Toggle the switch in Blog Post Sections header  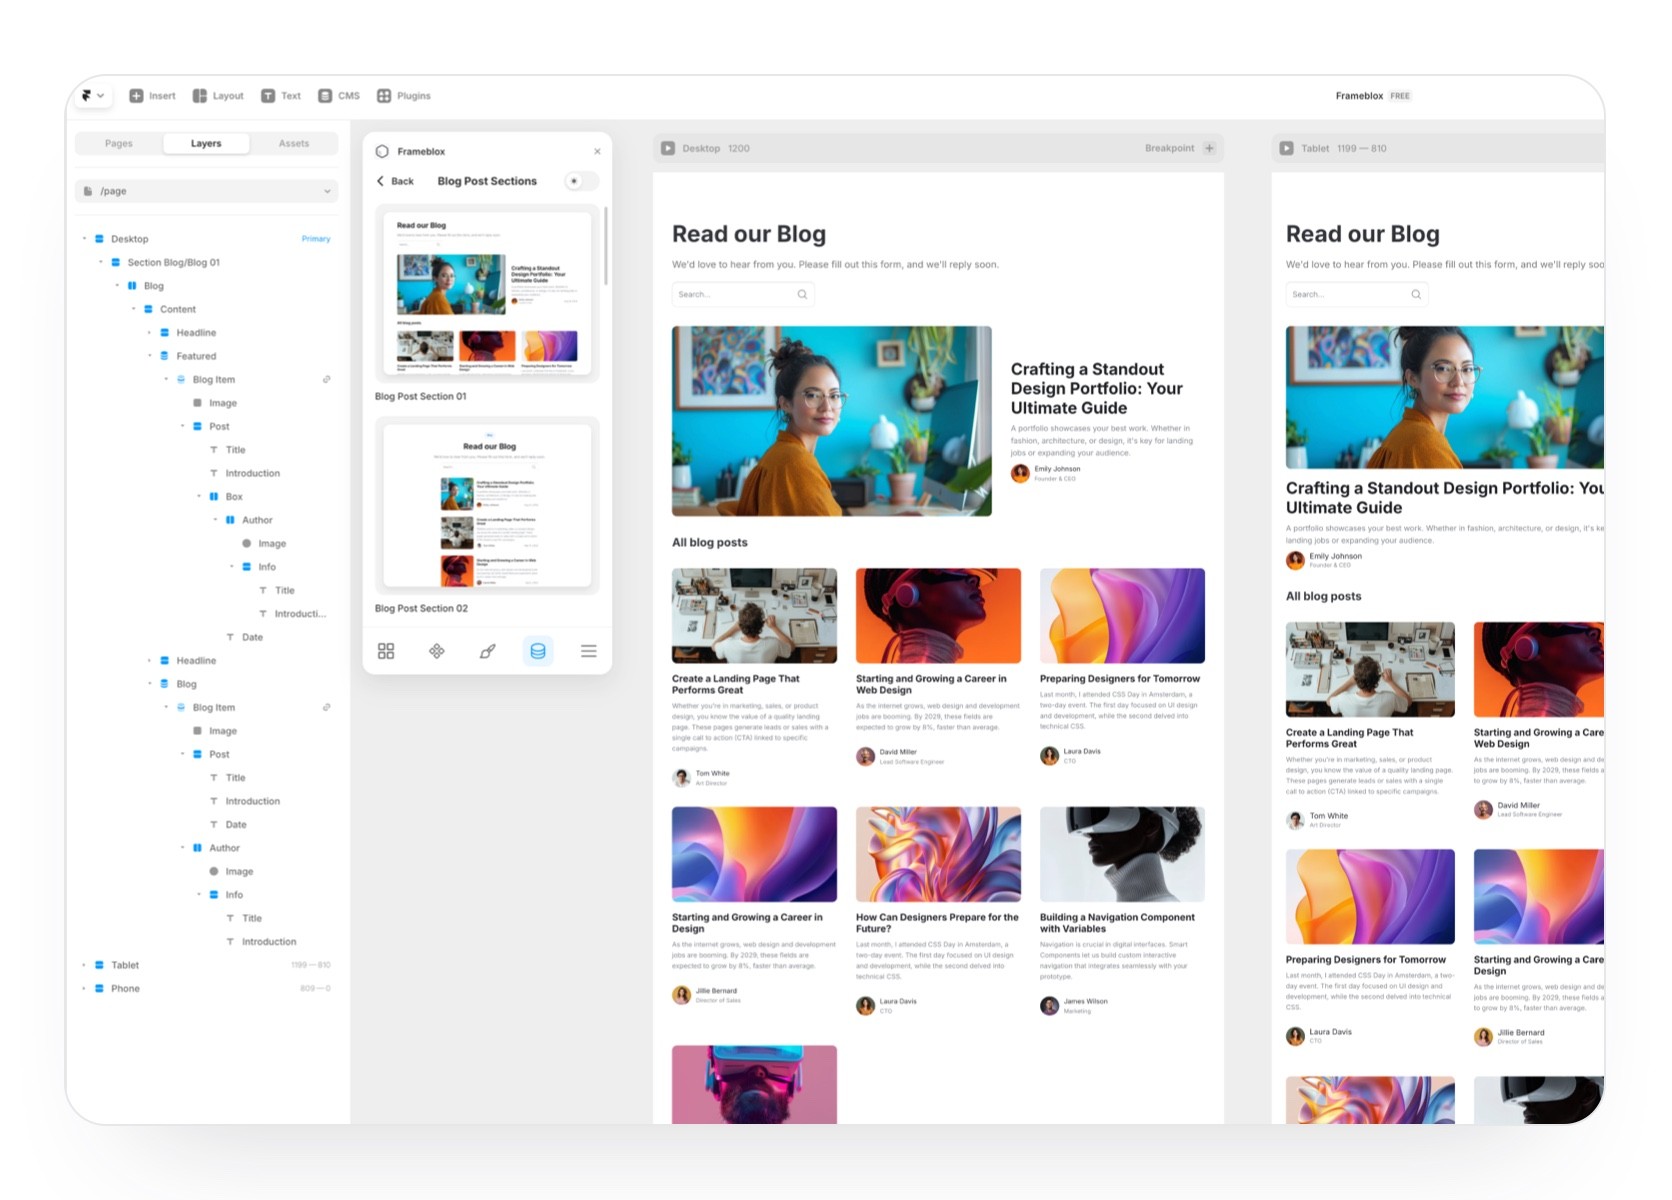[580, 181]
